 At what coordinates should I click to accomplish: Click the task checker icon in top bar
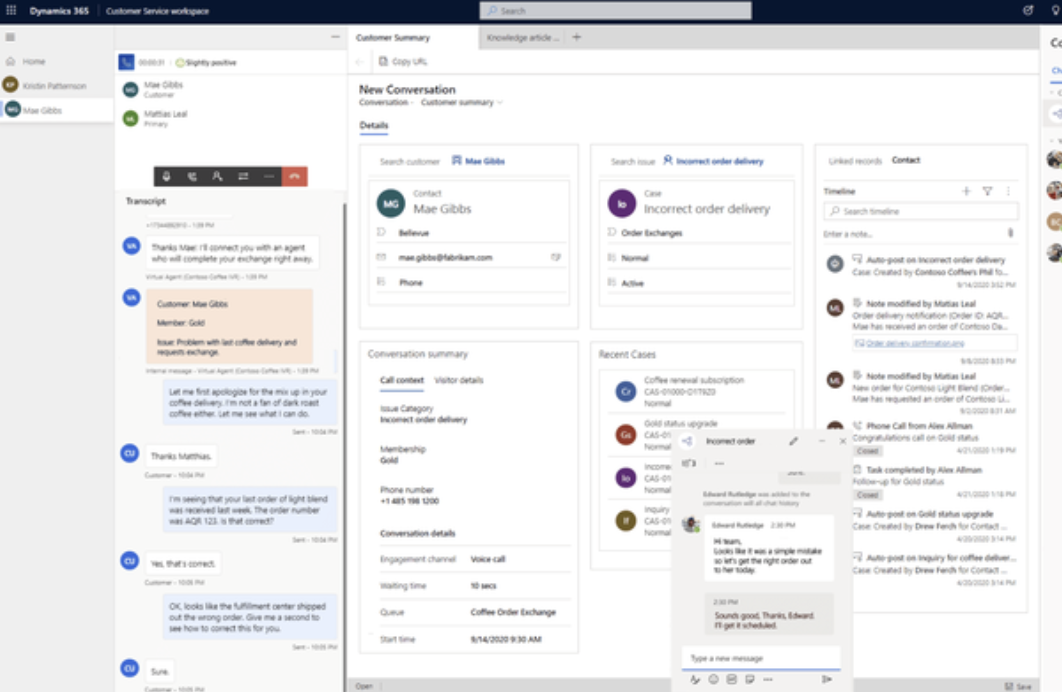click(x=1028, y=10)
